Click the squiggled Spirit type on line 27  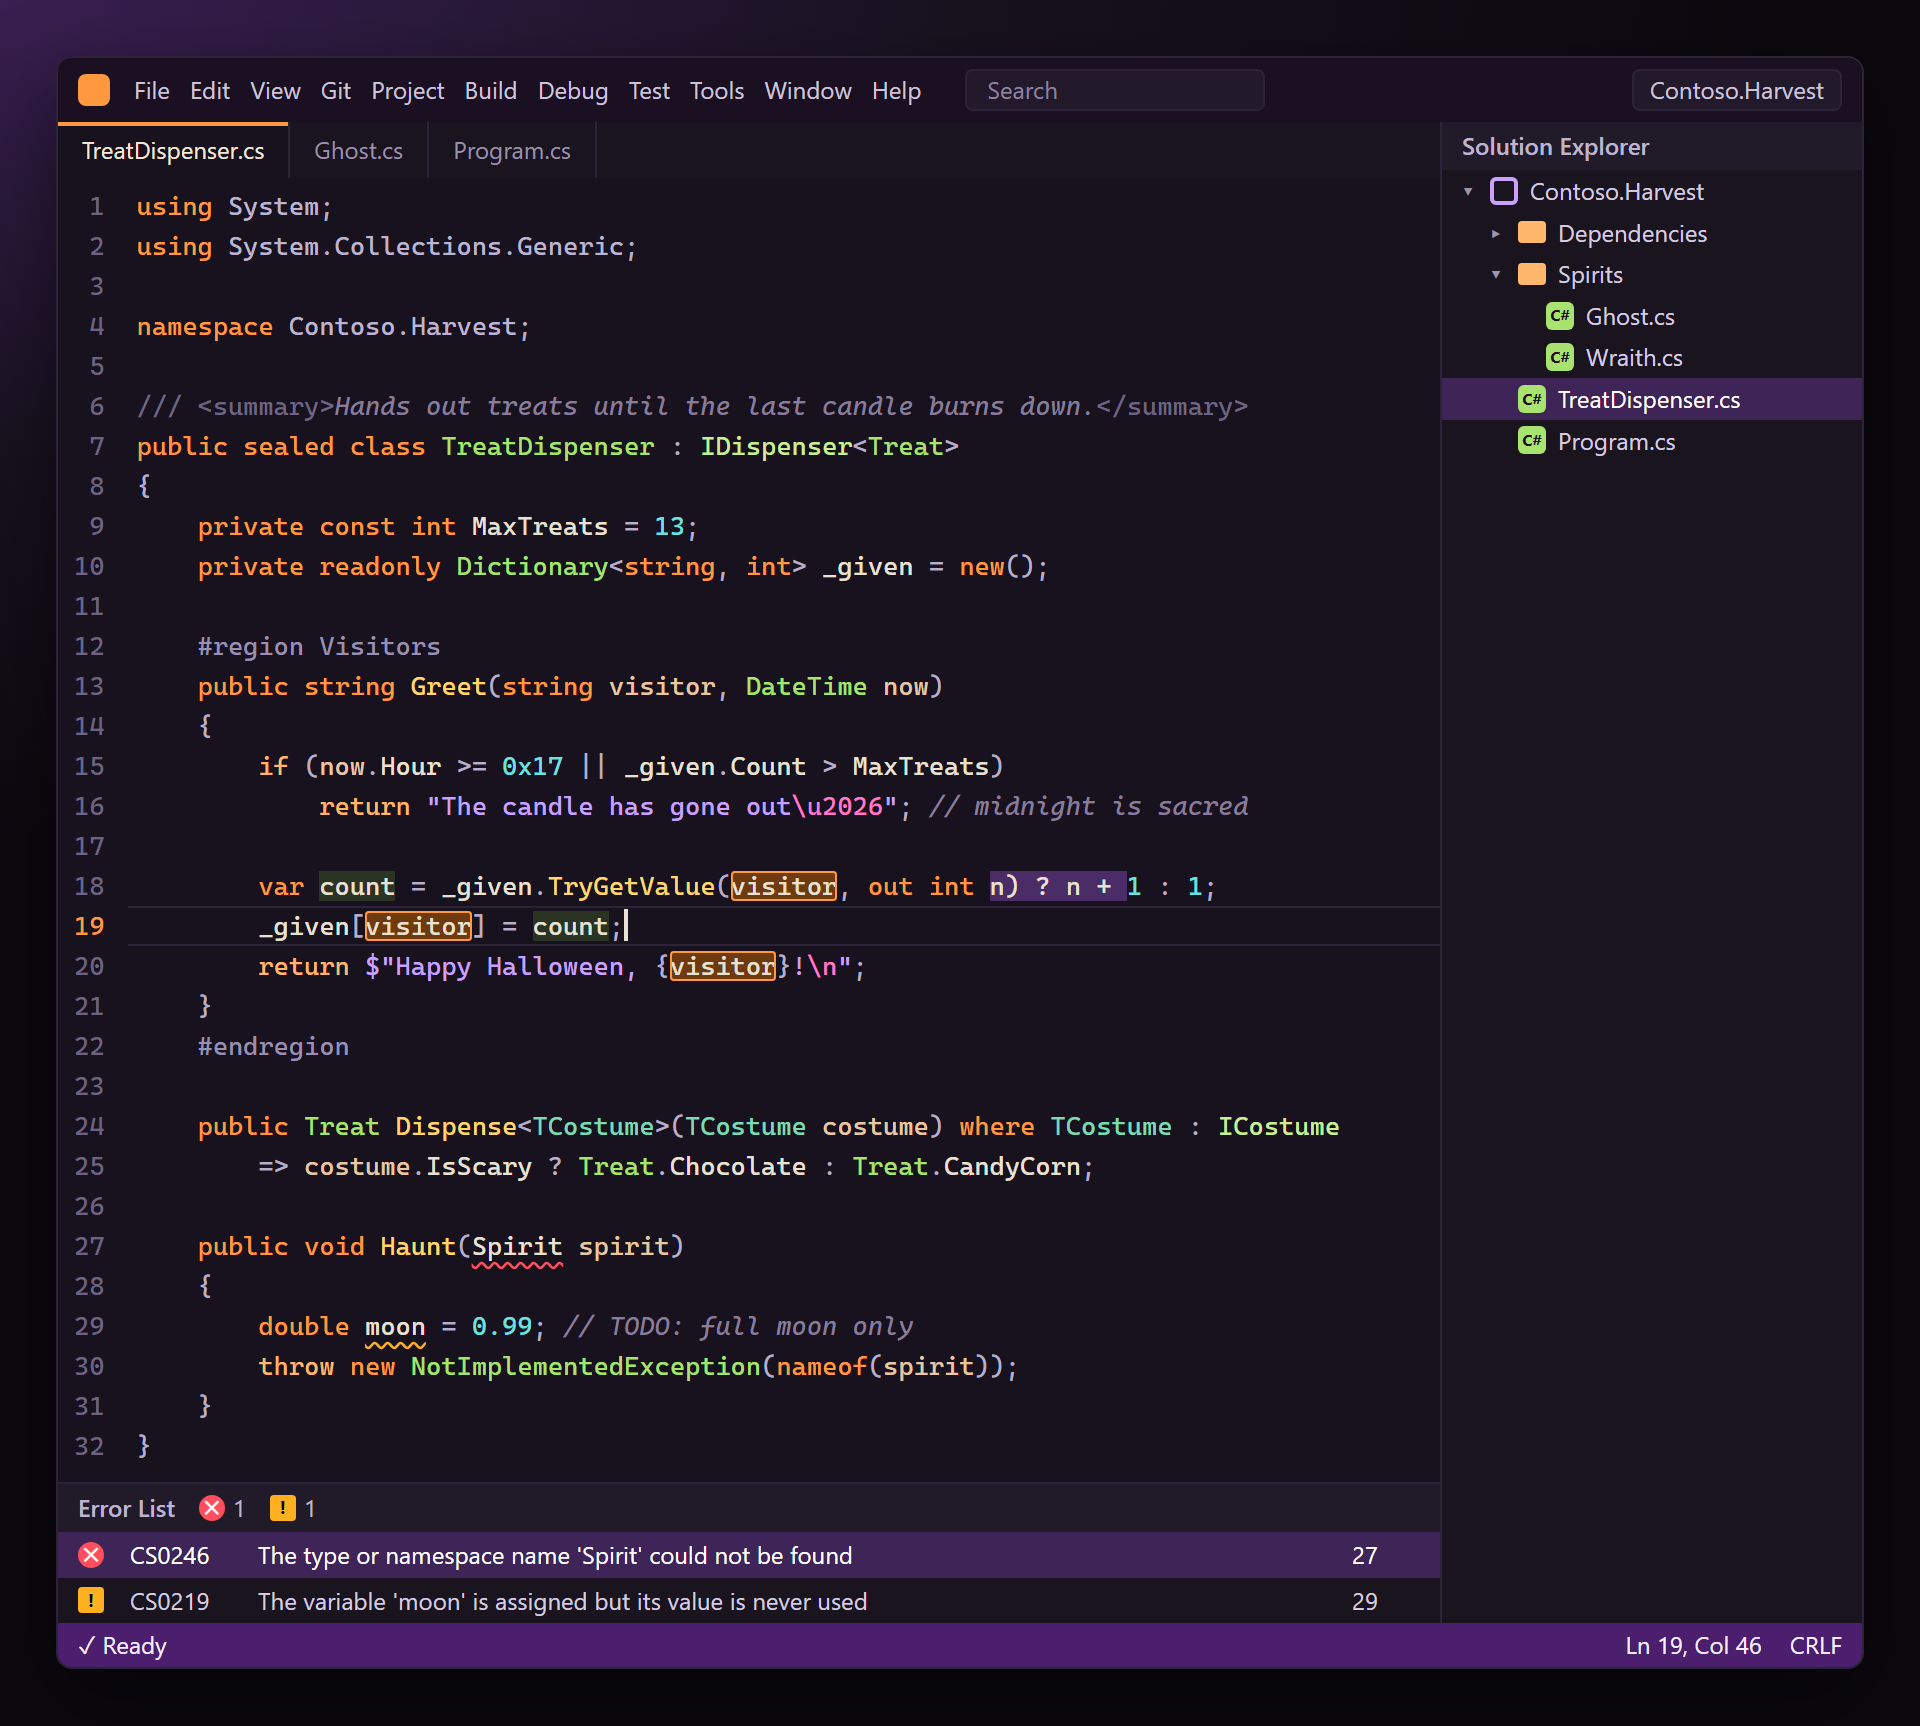click(x=517, y=1247)
